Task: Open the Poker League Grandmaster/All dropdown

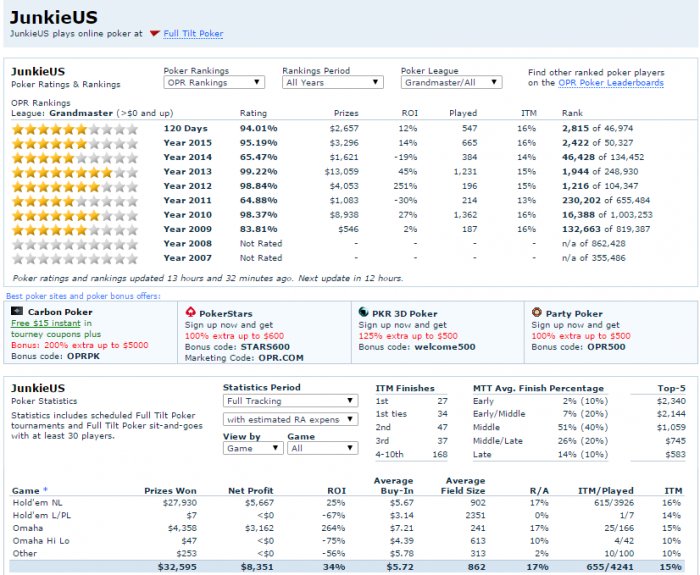Action: (x=450, y=83)
